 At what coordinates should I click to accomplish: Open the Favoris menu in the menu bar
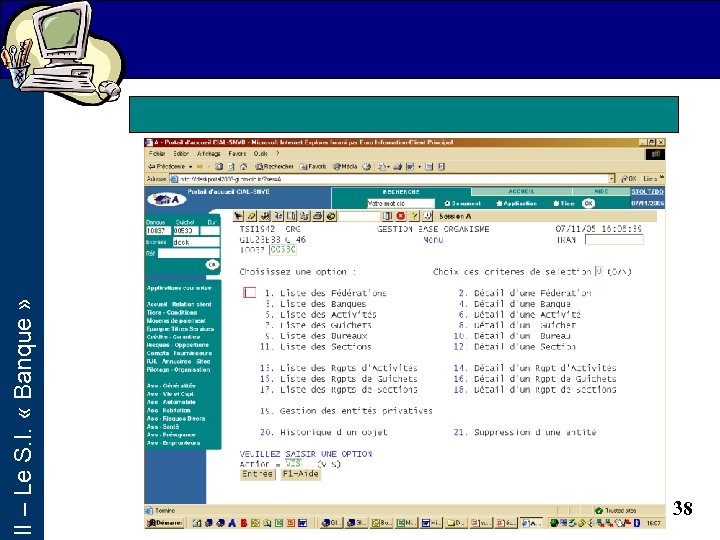tap(237, 154)
